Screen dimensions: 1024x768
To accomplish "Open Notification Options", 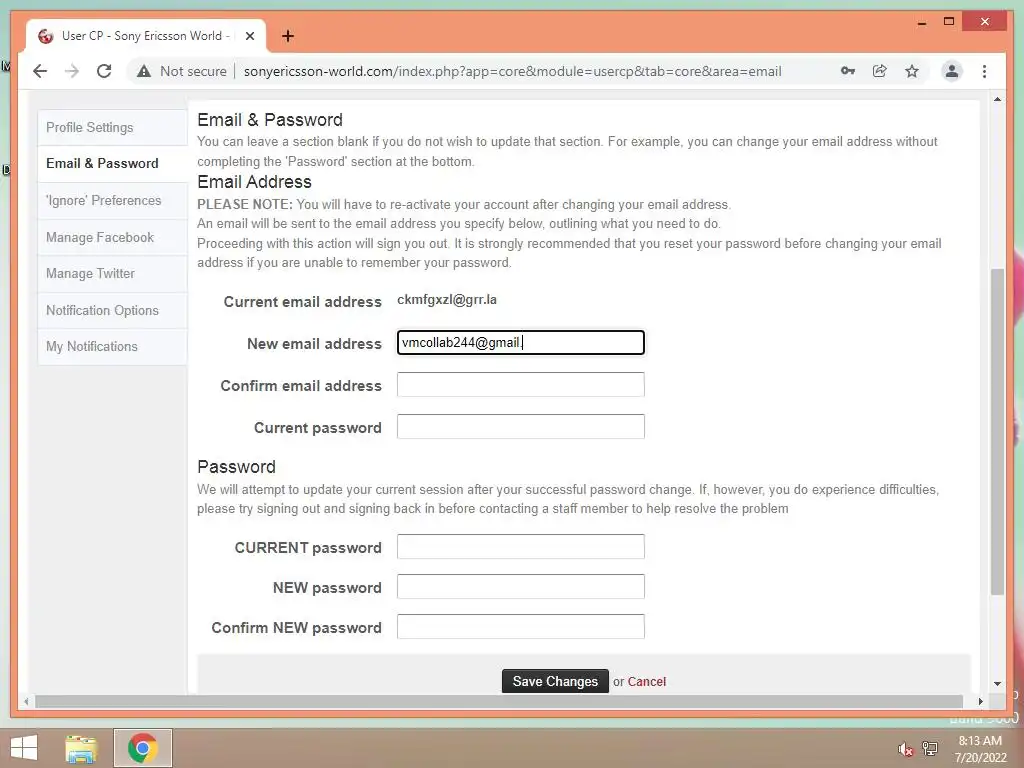I will click(112, 310).
